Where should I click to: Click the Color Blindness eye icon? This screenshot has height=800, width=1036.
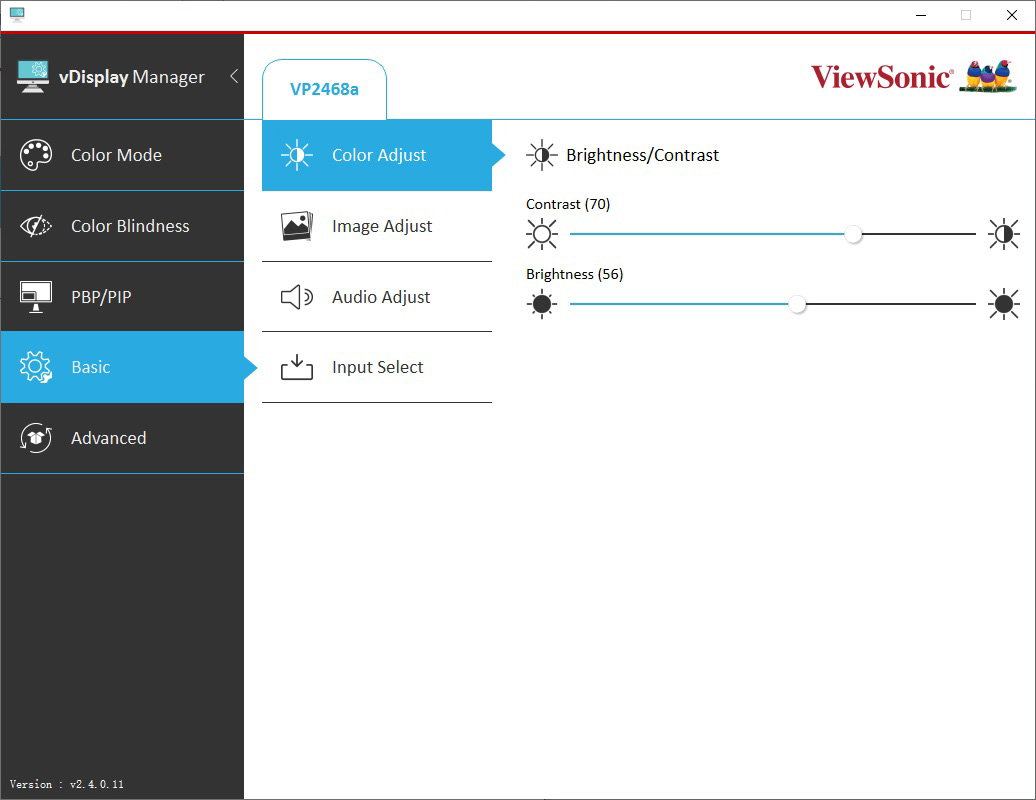(x=36, y=226)
